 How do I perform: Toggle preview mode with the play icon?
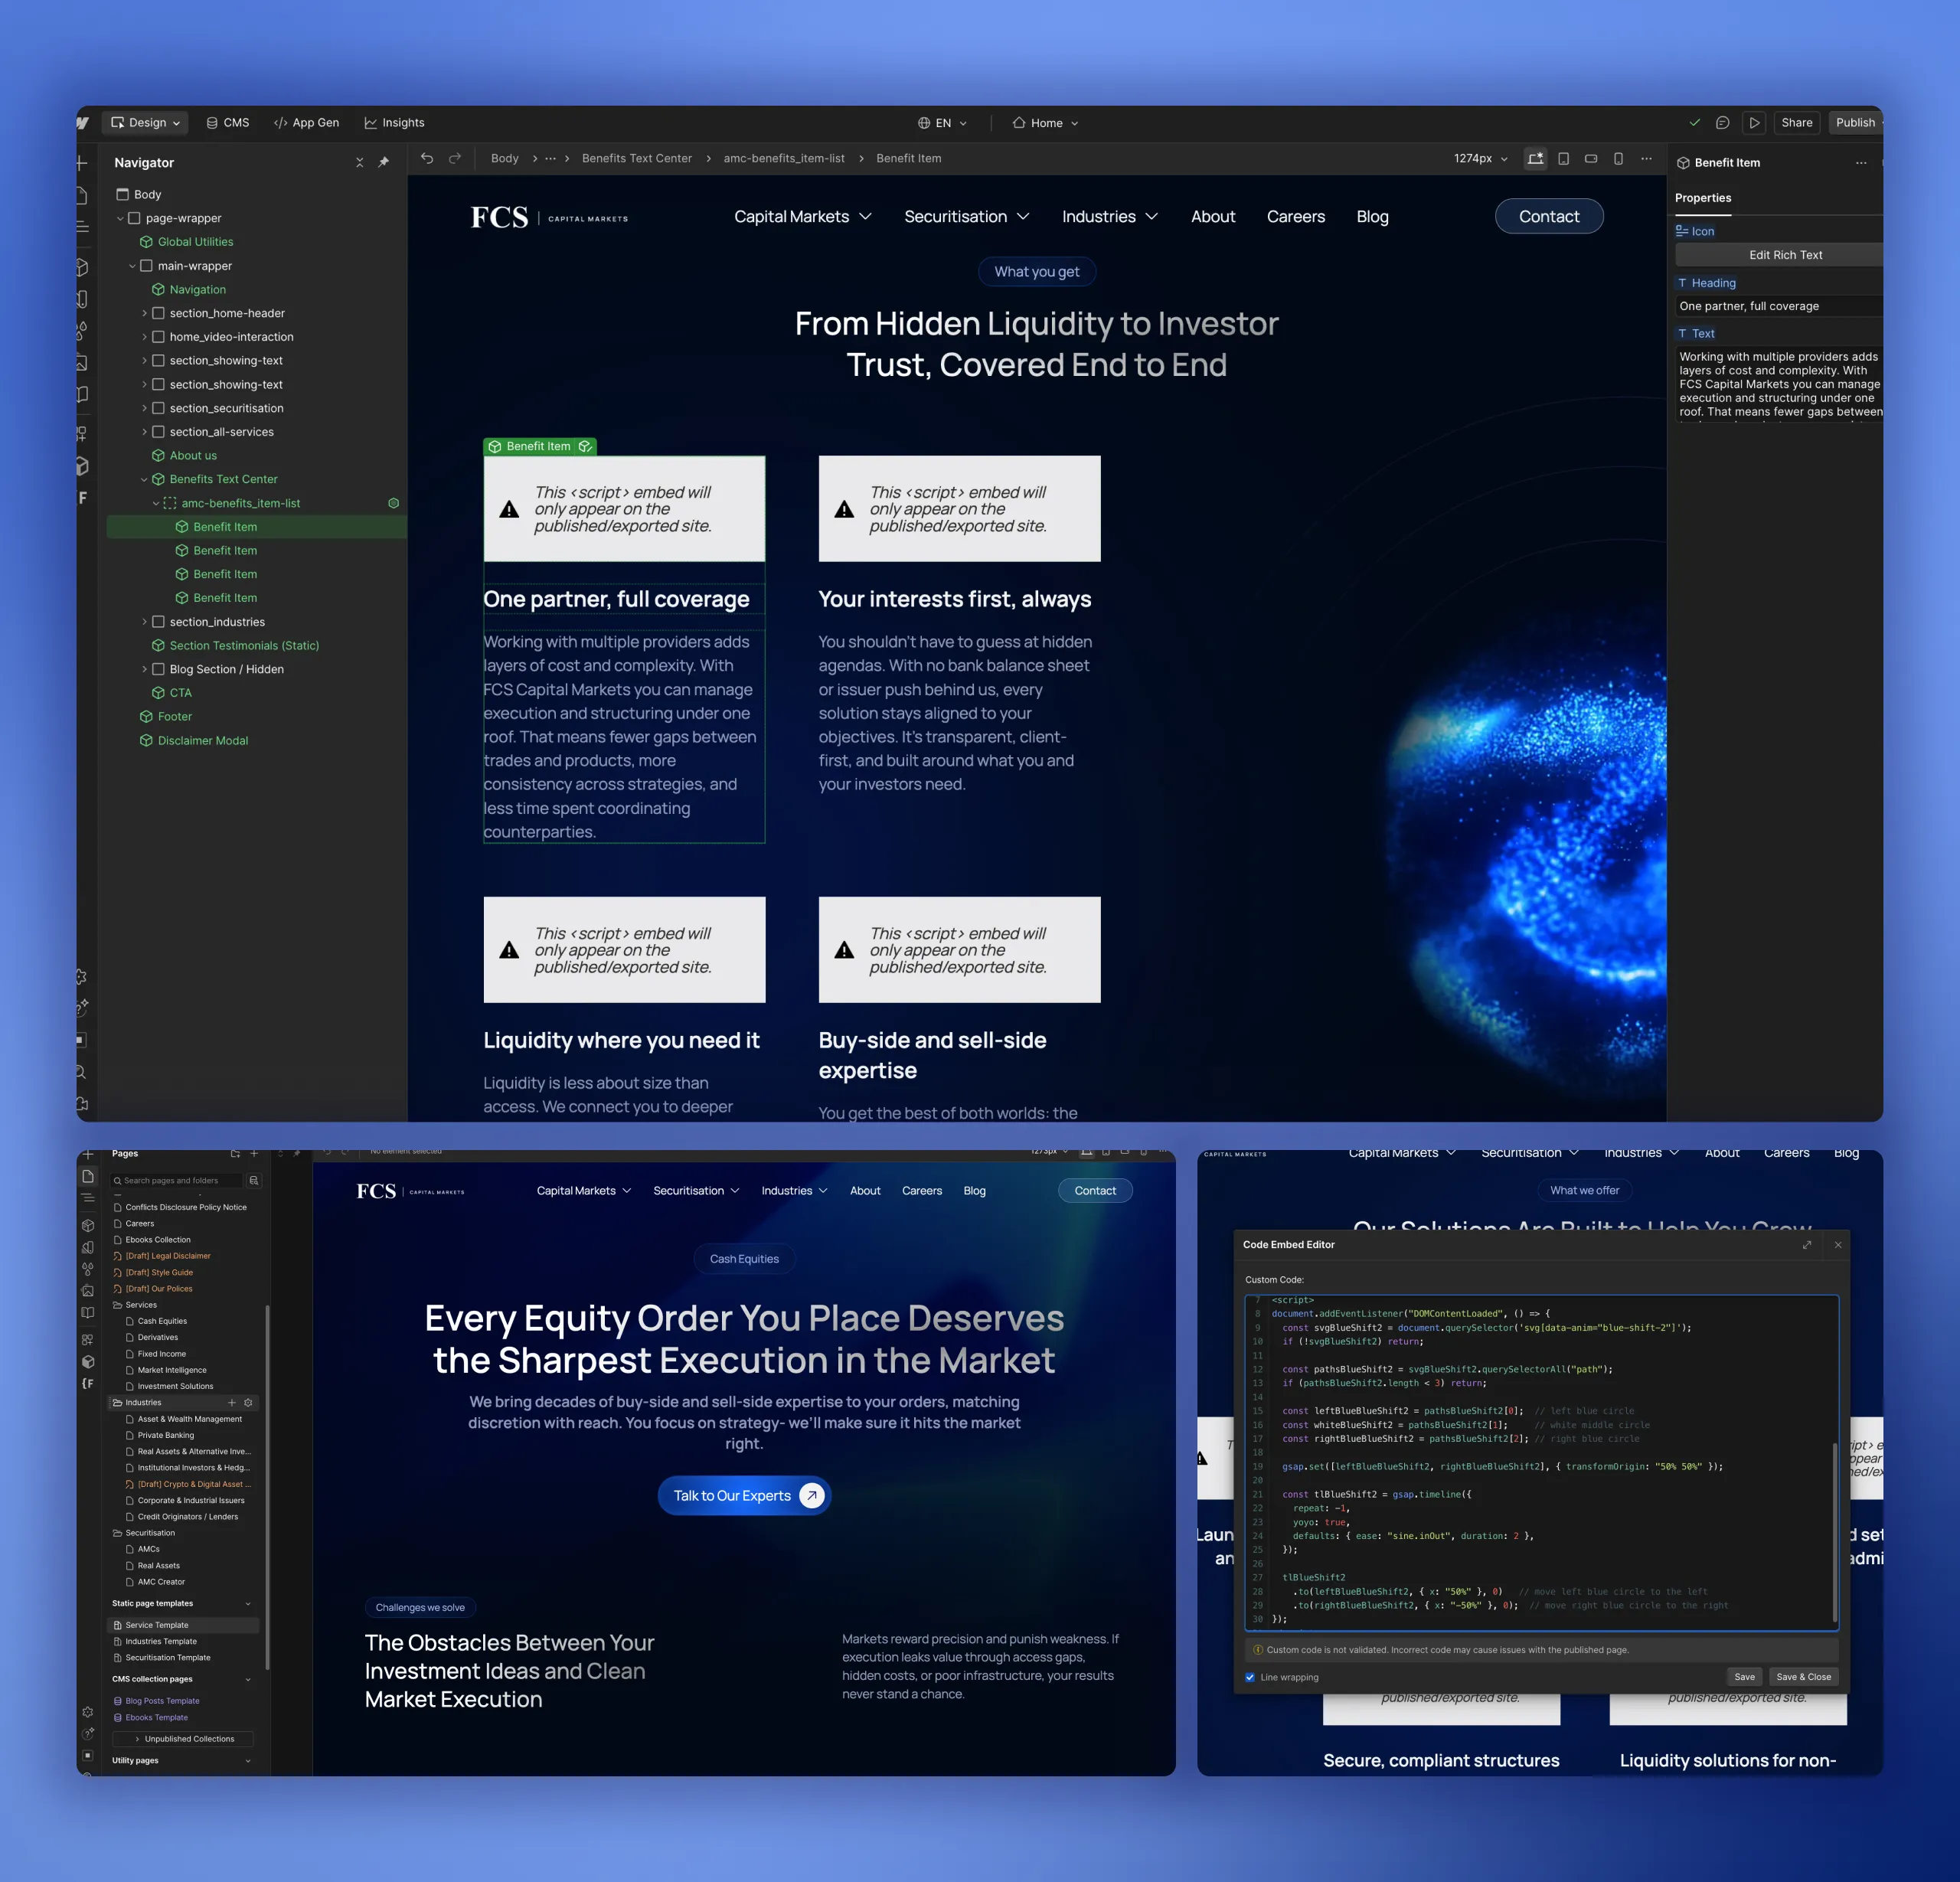tap(1754, 122)
